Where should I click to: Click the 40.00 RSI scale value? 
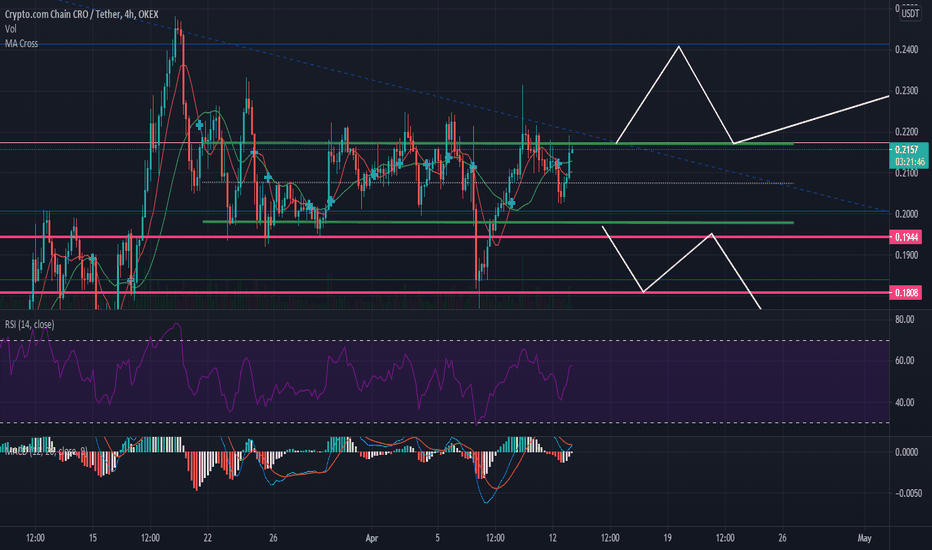905,403
